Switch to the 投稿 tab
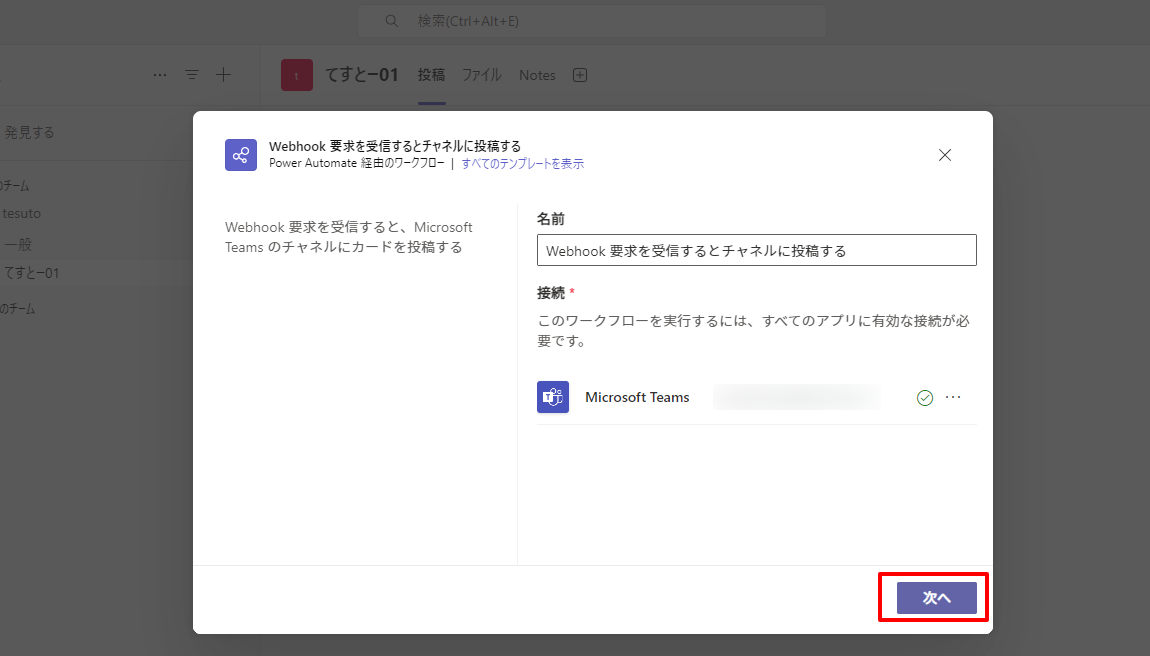Image resolution: width=1150 pixels, height=656 pixels. coord(432,75)
